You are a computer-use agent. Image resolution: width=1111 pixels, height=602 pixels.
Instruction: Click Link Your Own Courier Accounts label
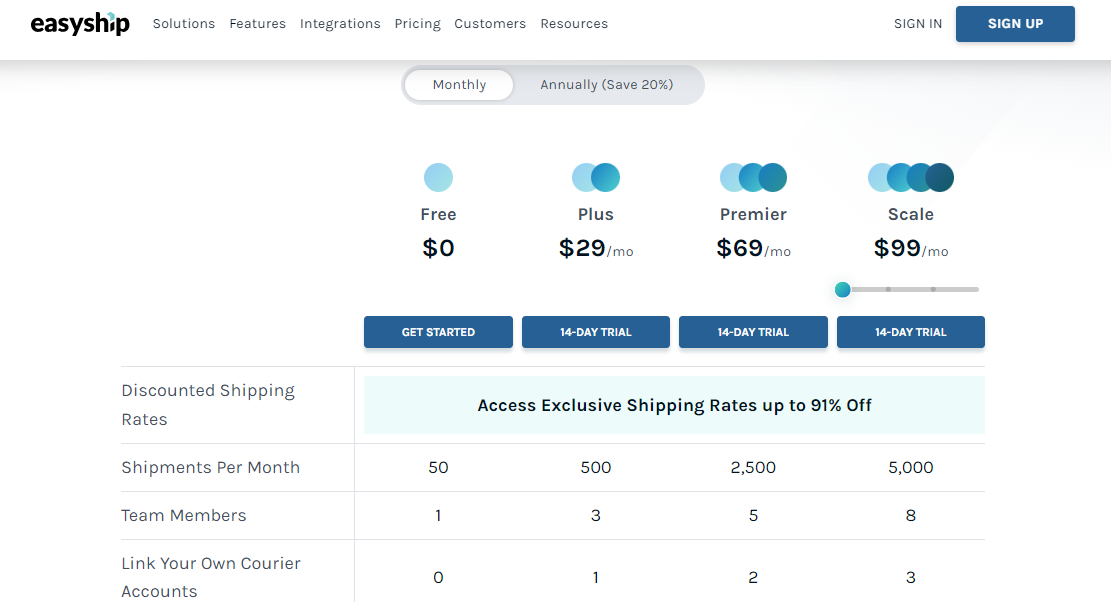tap(211, 577)
